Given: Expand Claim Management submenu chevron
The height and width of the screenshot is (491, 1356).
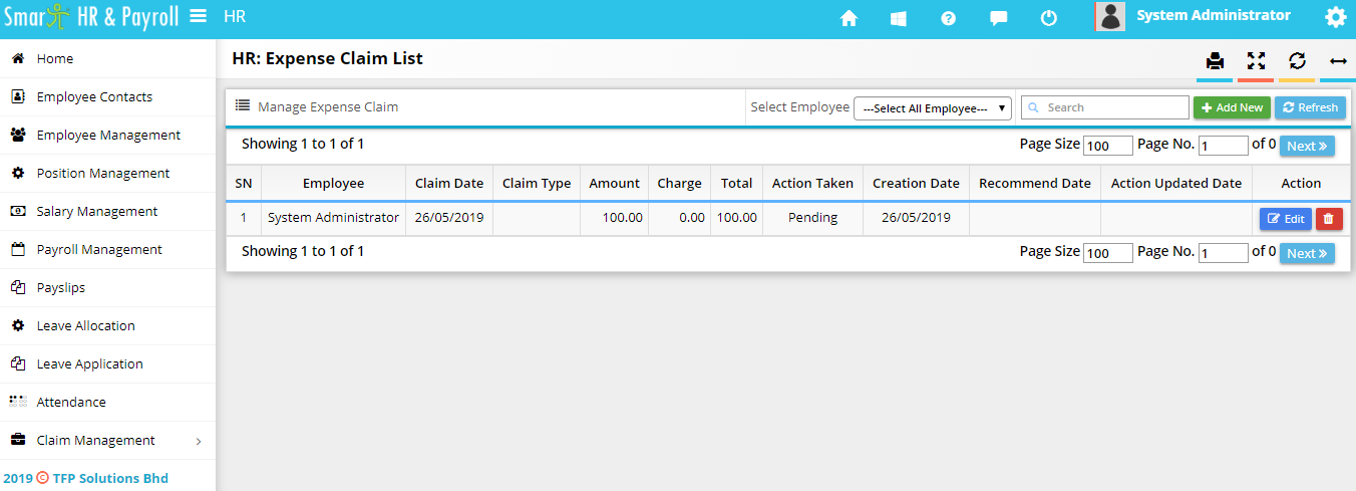Looking at the screenshot, I should (198, 441).
